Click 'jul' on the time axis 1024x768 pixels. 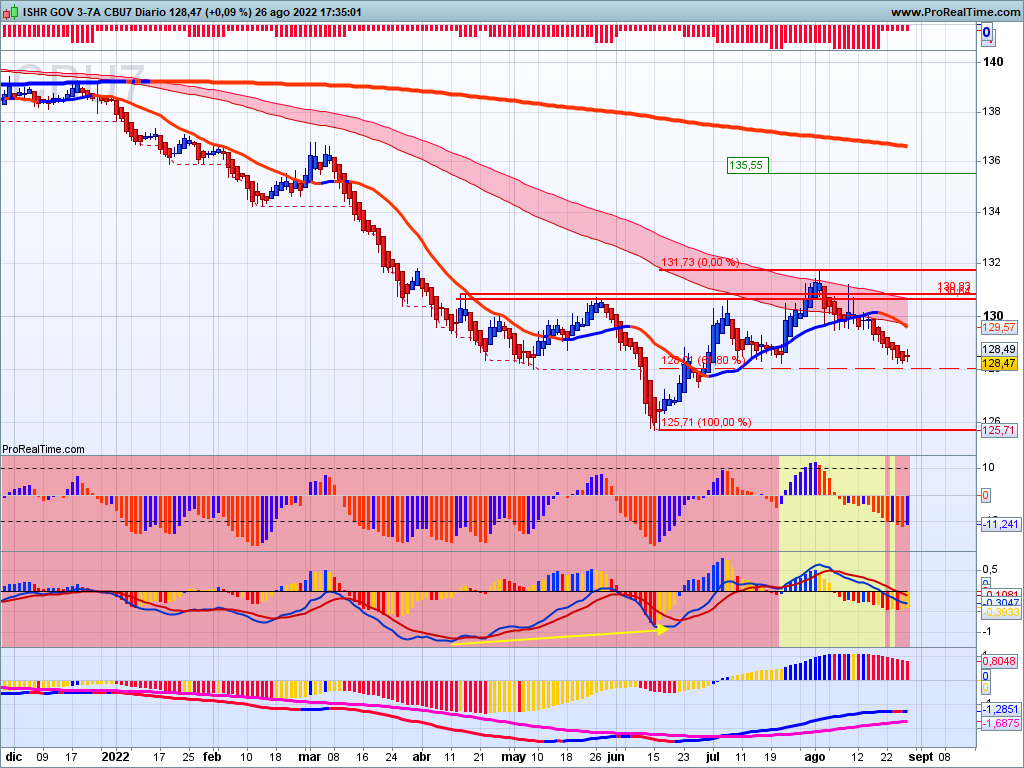pyautogui.click(x=712, y=757)
